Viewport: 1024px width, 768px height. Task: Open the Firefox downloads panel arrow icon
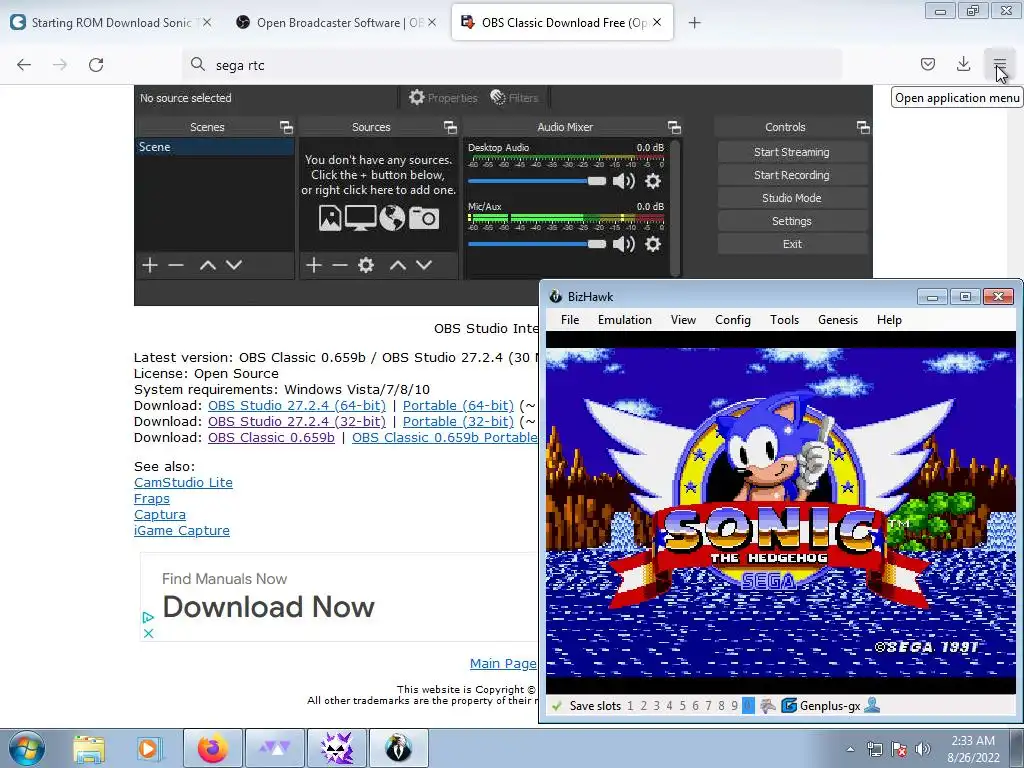[963, 64]
